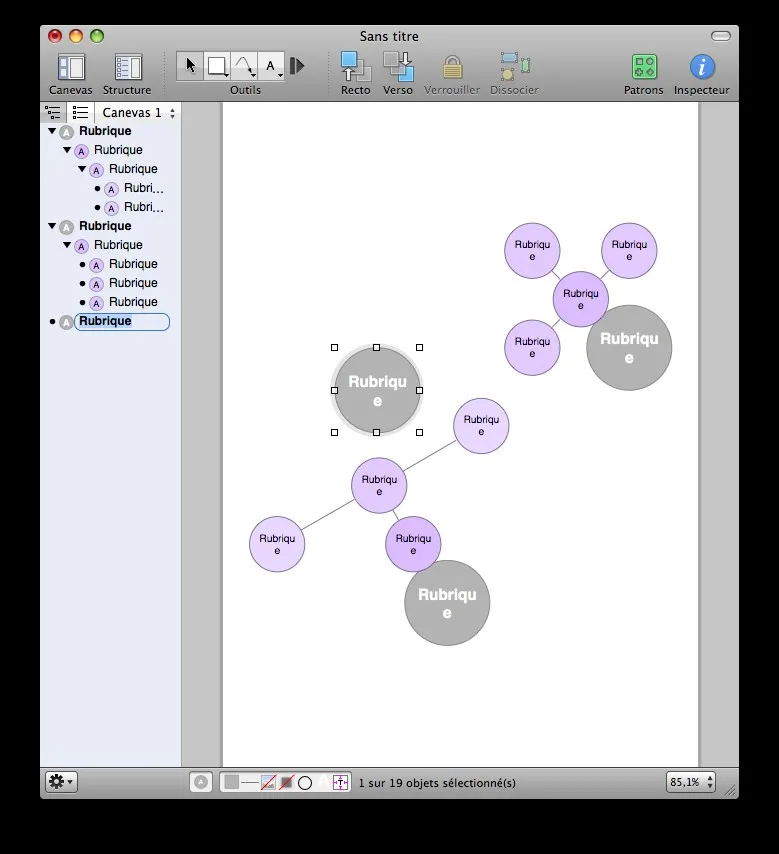Image resolution: width=779 pixels, height=854 pixels.
Task: Open the gear action menu at bottom left
Action: click(60, 782)
